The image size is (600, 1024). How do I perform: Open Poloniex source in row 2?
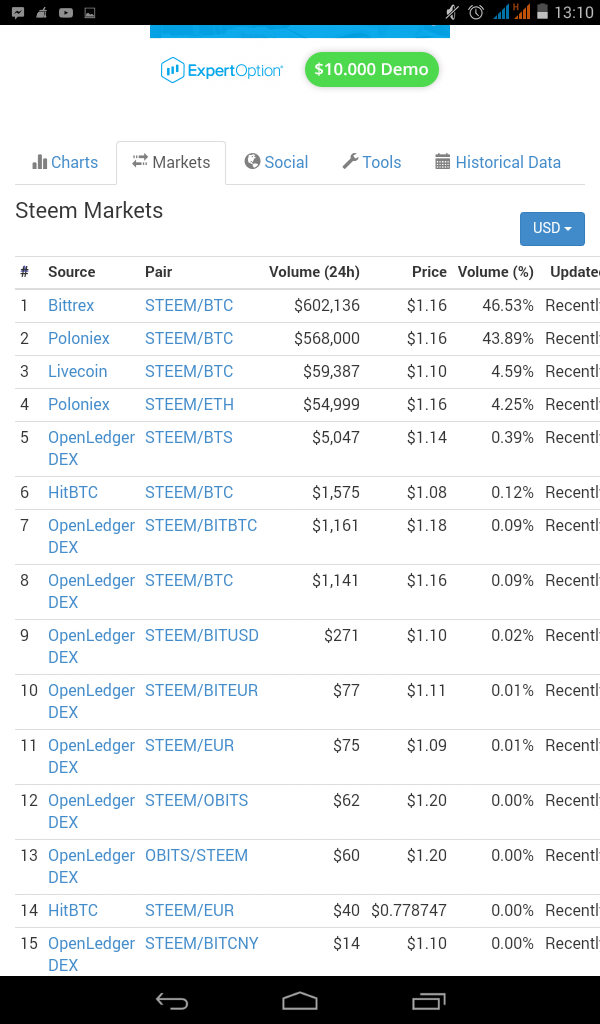79,338
